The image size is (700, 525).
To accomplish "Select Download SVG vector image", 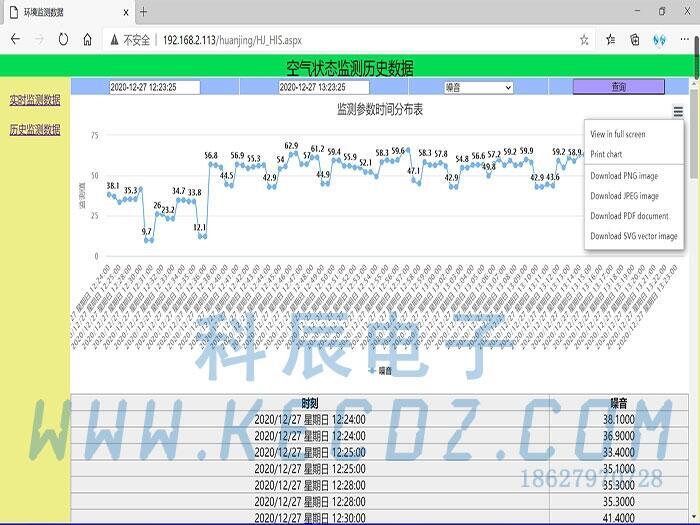I will coord(633,236).
